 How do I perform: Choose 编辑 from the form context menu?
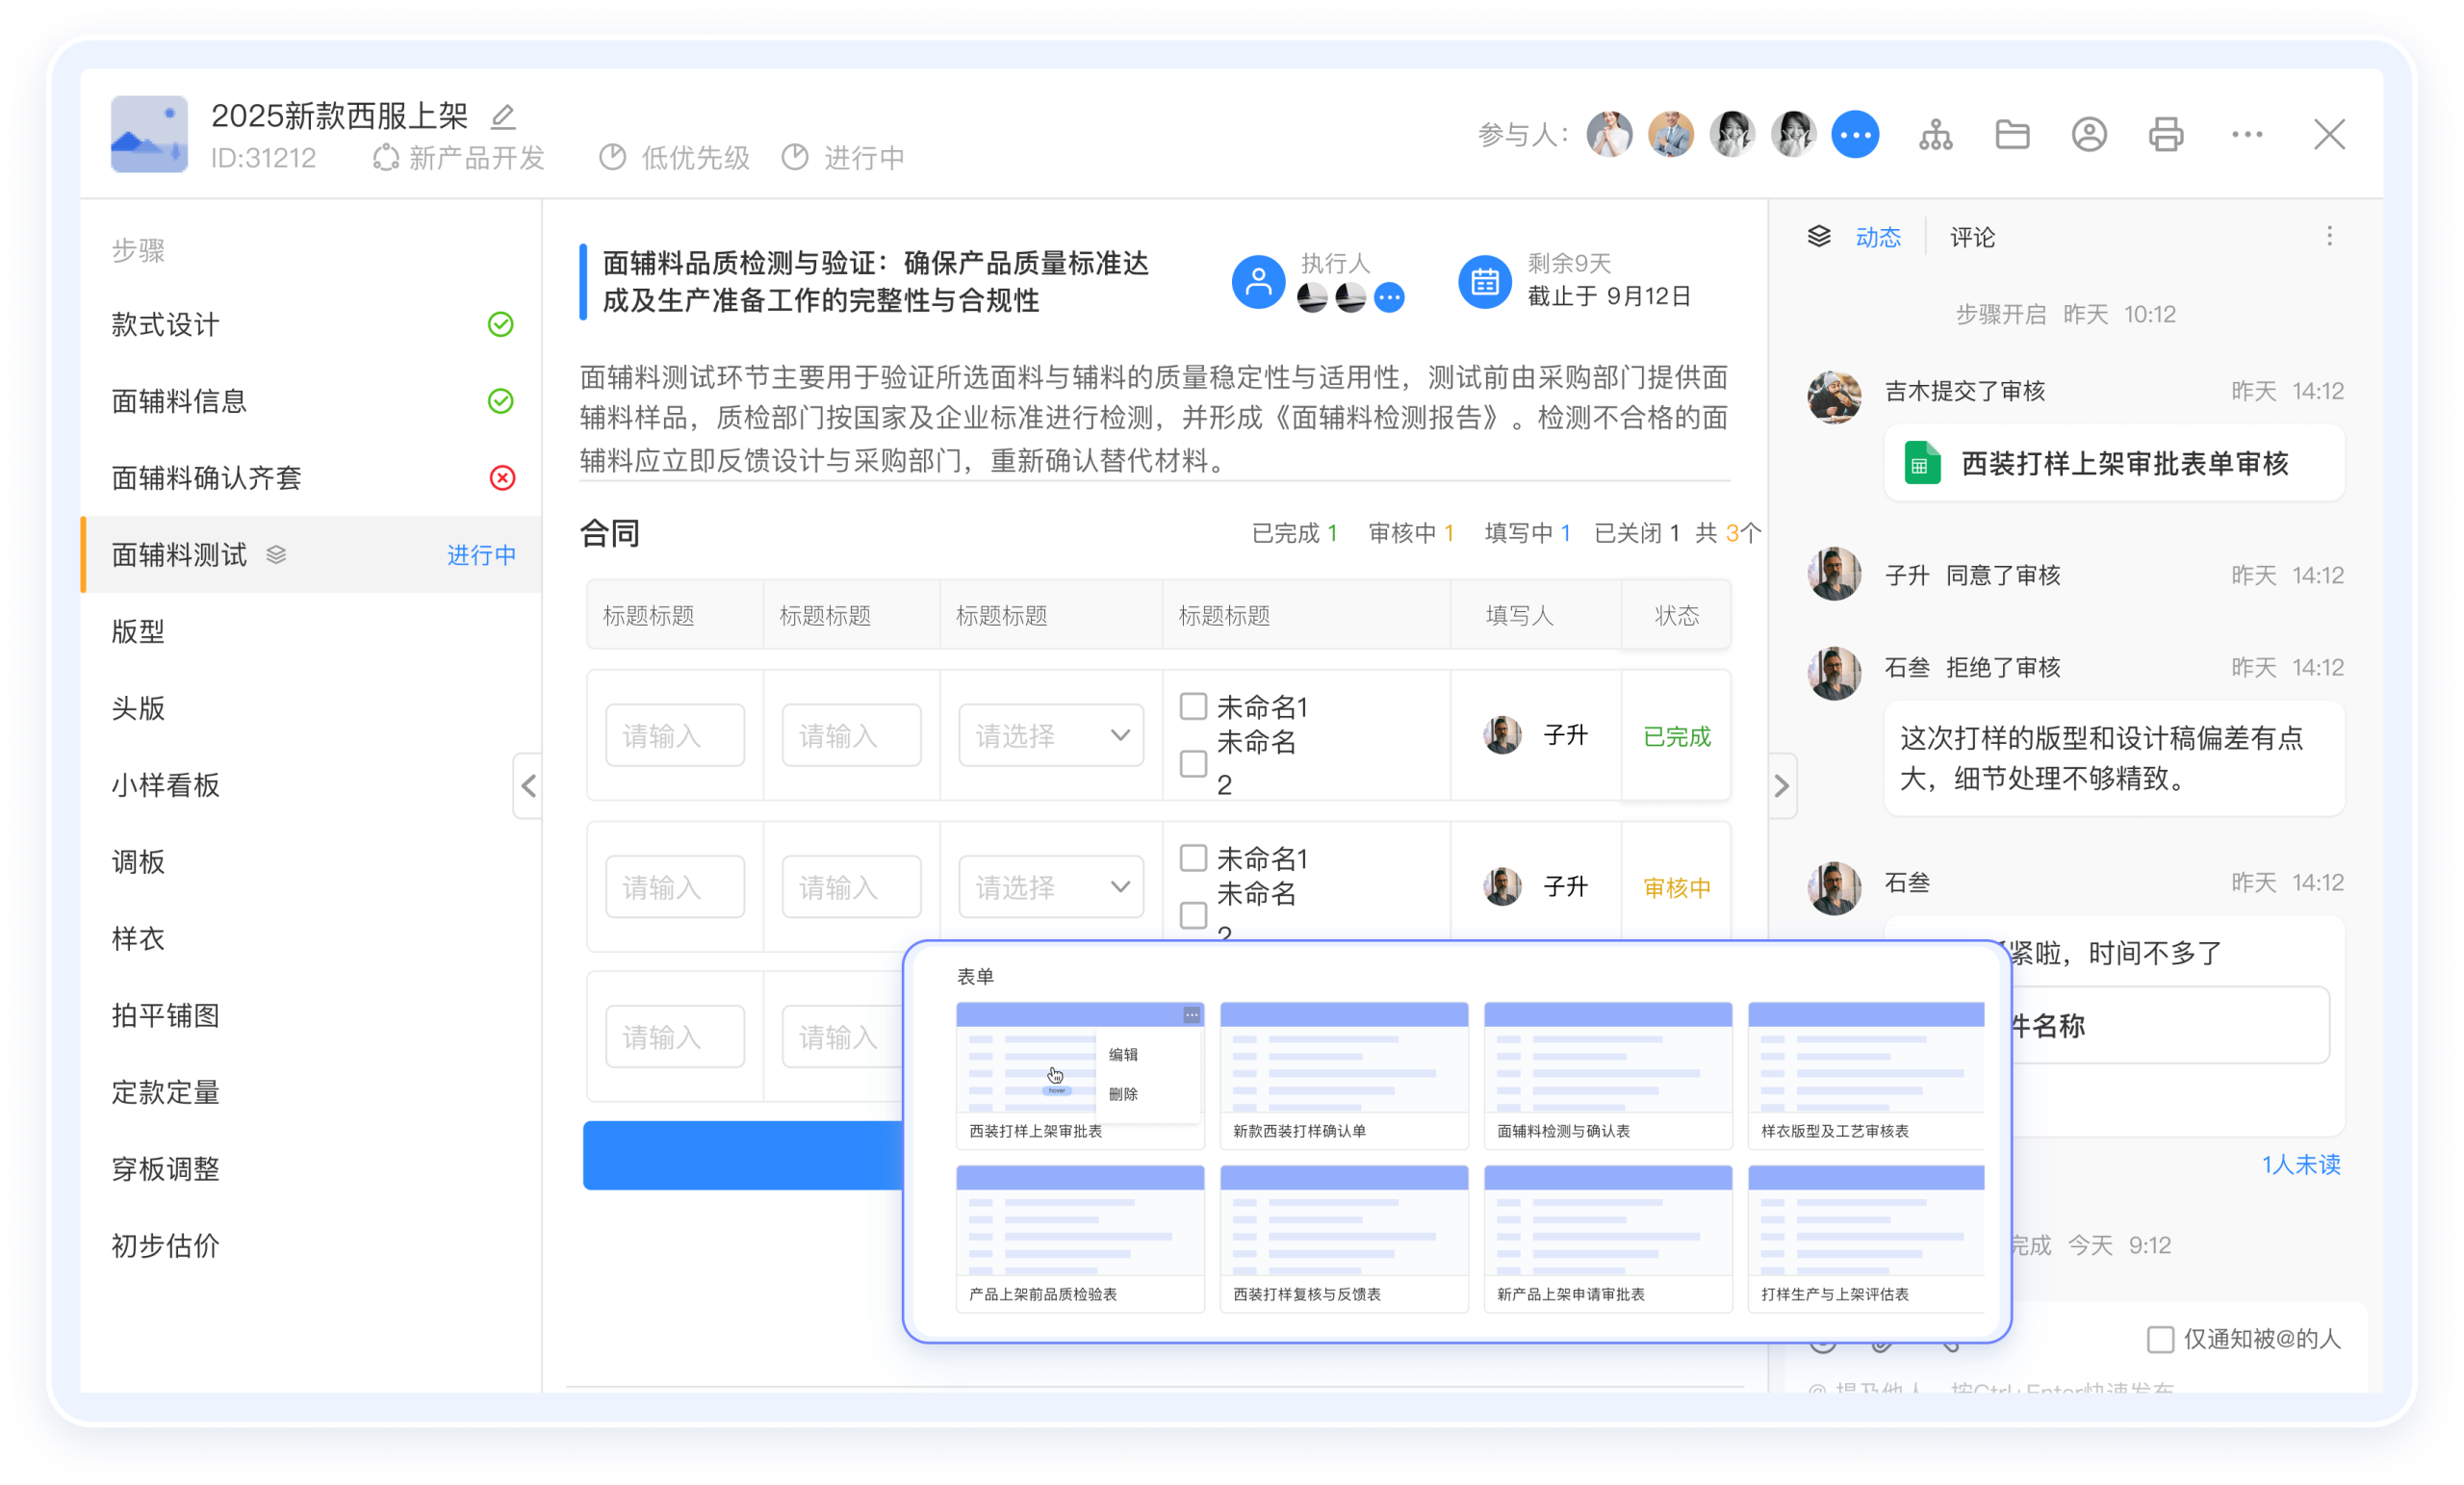click(x=1123, y=1054)
